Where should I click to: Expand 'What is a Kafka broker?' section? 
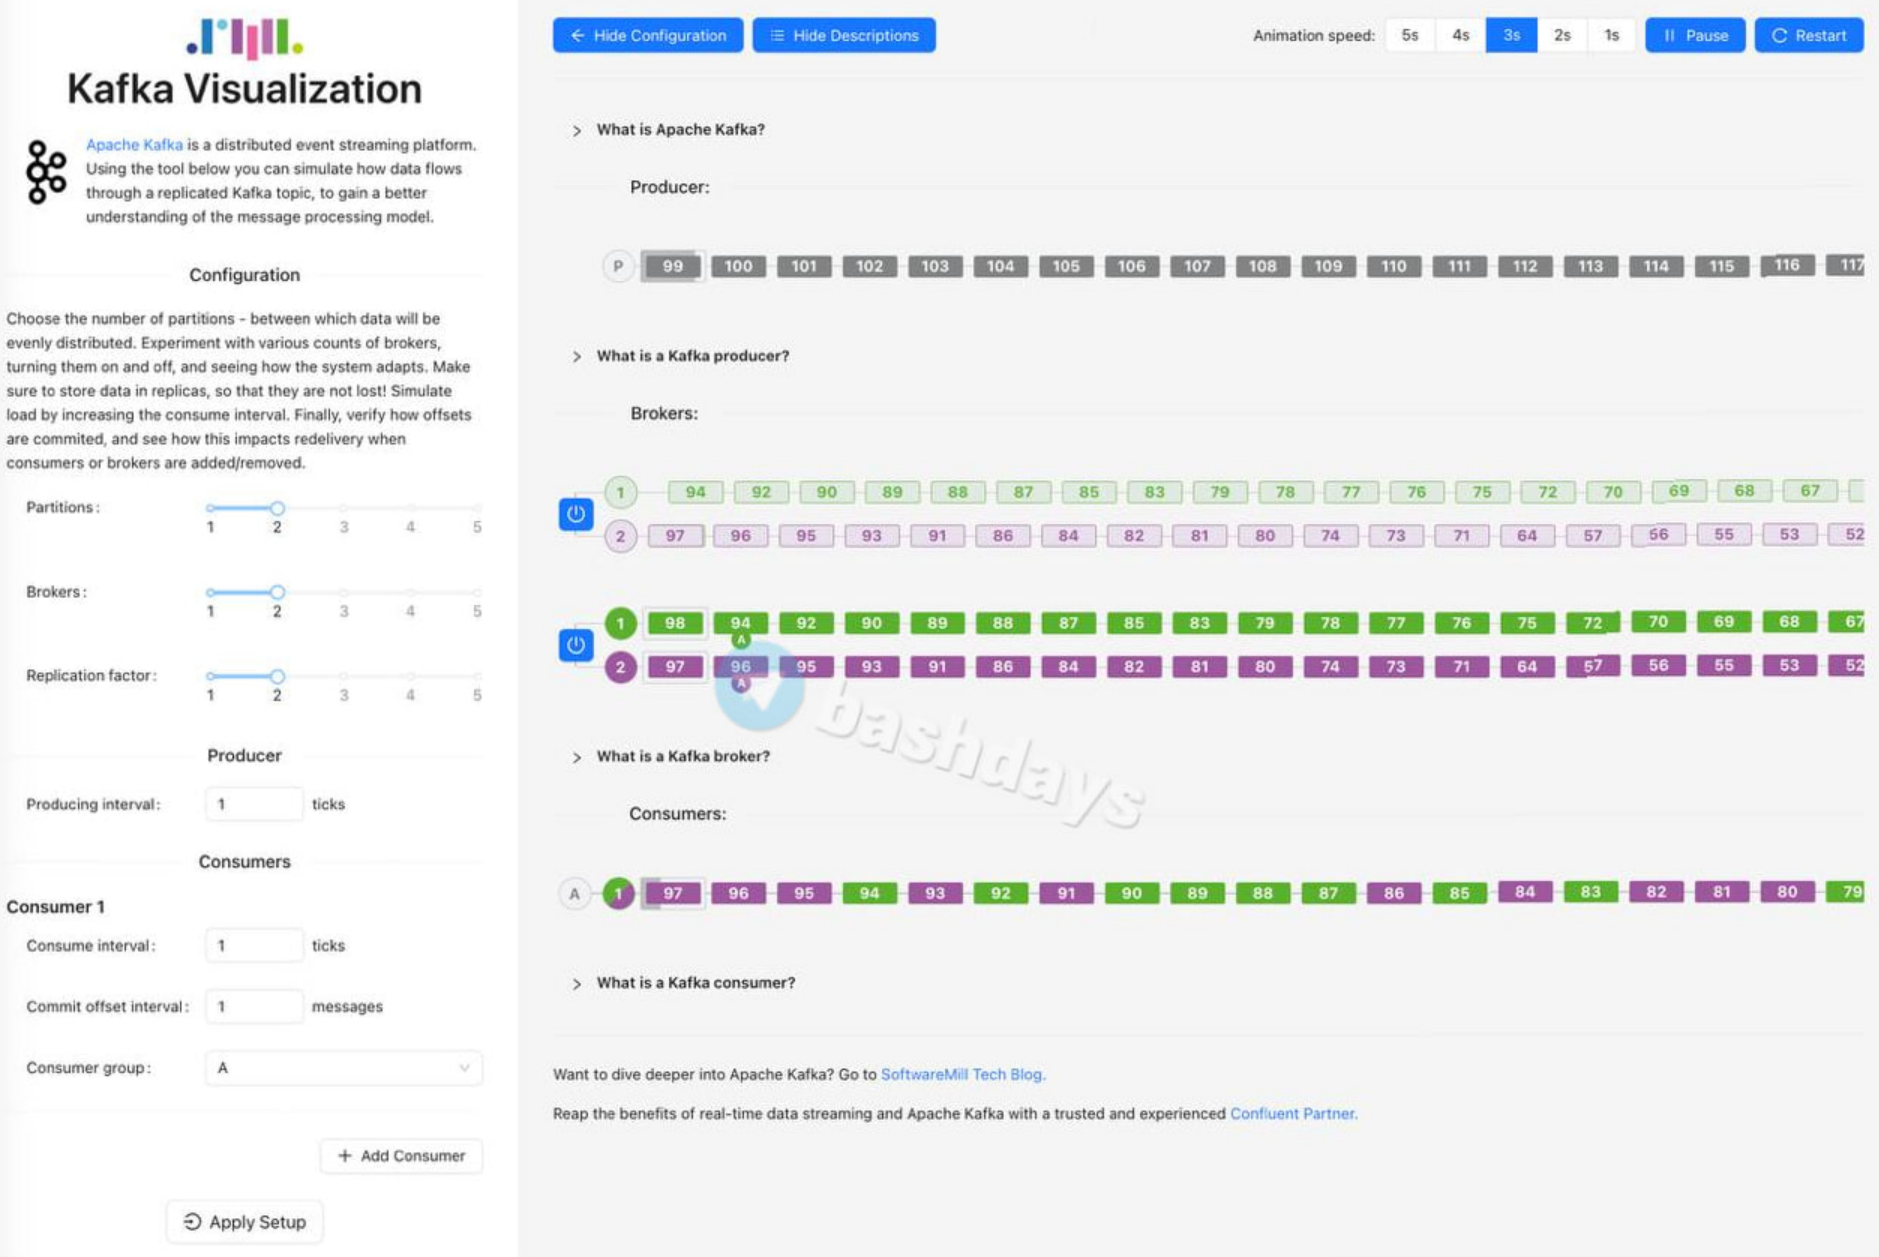tap(682, 756)
